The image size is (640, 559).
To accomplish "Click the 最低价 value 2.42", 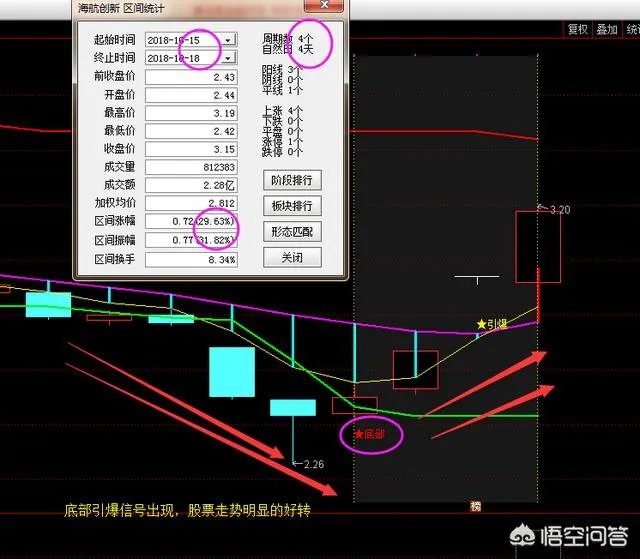I will point(191,131).
